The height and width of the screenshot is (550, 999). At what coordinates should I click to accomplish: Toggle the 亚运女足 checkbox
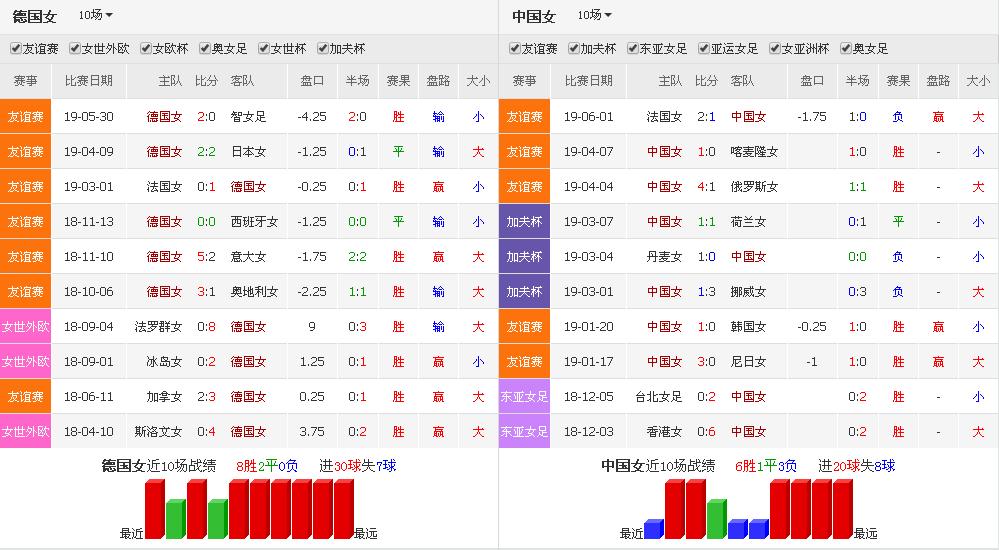[704, 49]
